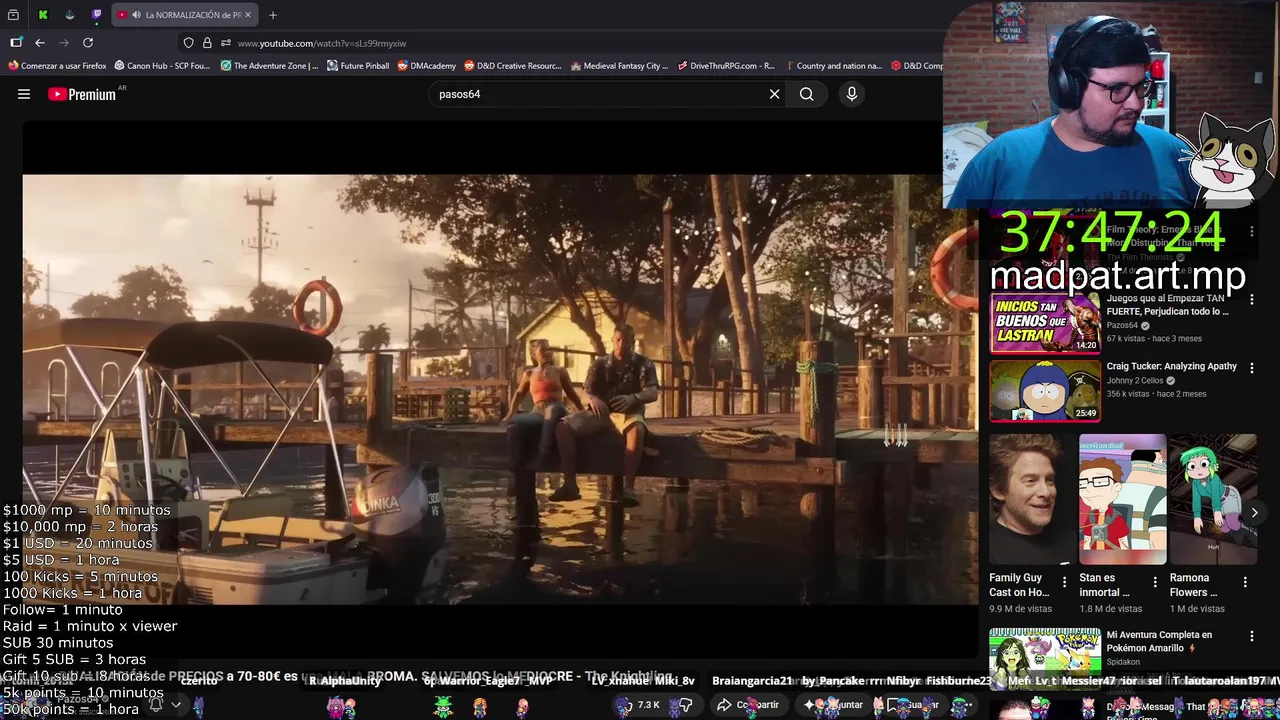Image resolution: width=1280 pixels, height=720 pixels.
Task: Open the site permissions icon in address bar
Action: [x=226, y=43]
